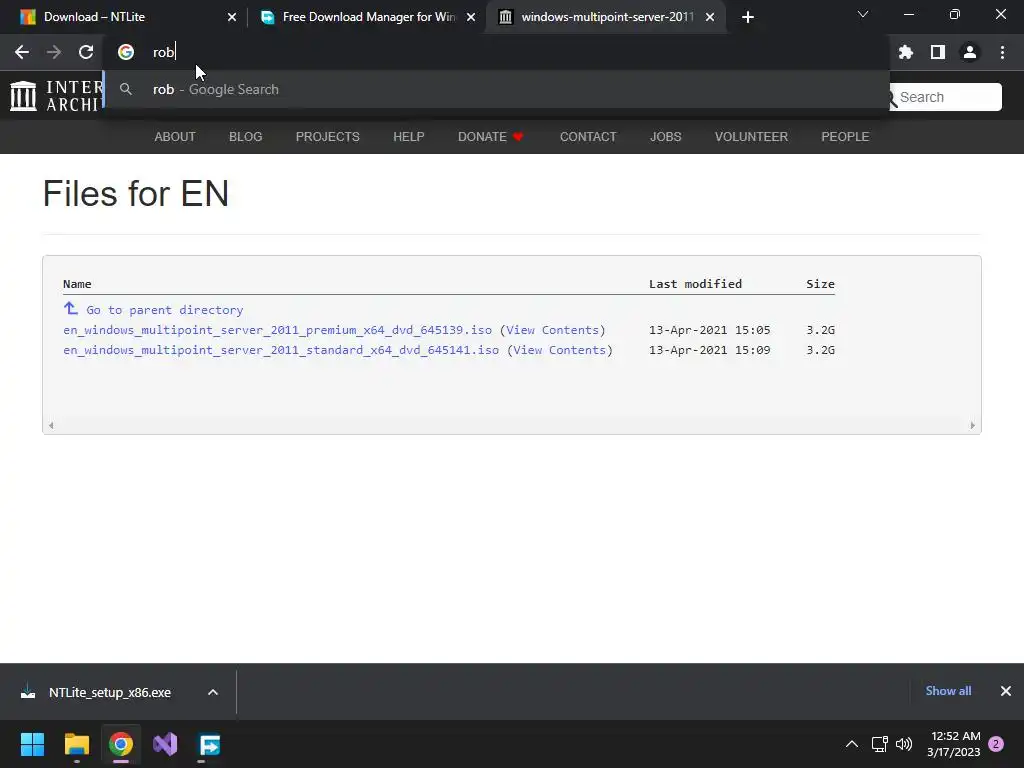Open network status tray icon

tap(879, 744)
